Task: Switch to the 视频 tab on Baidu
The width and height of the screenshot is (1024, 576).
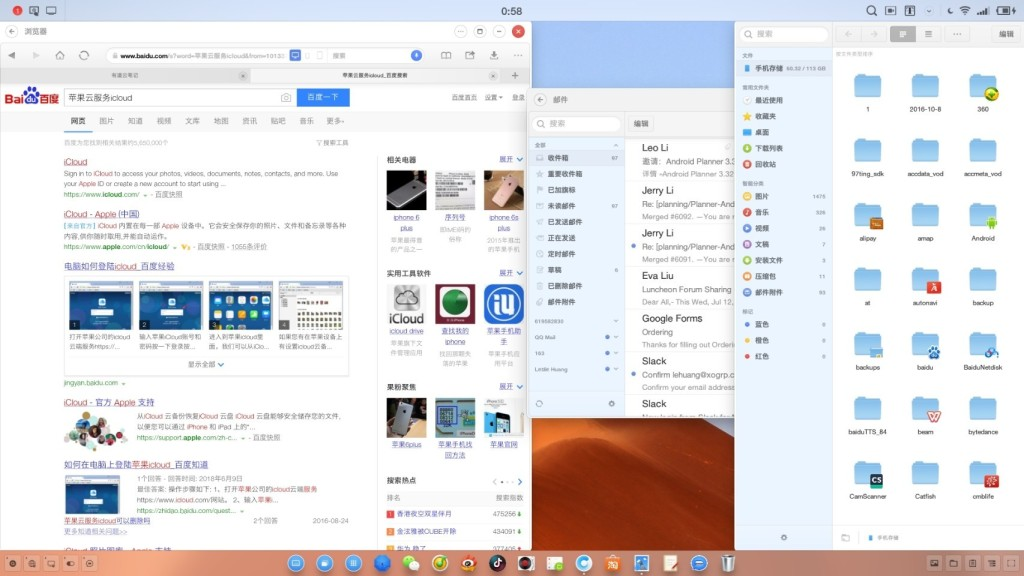Action: [x=164, y=121]
